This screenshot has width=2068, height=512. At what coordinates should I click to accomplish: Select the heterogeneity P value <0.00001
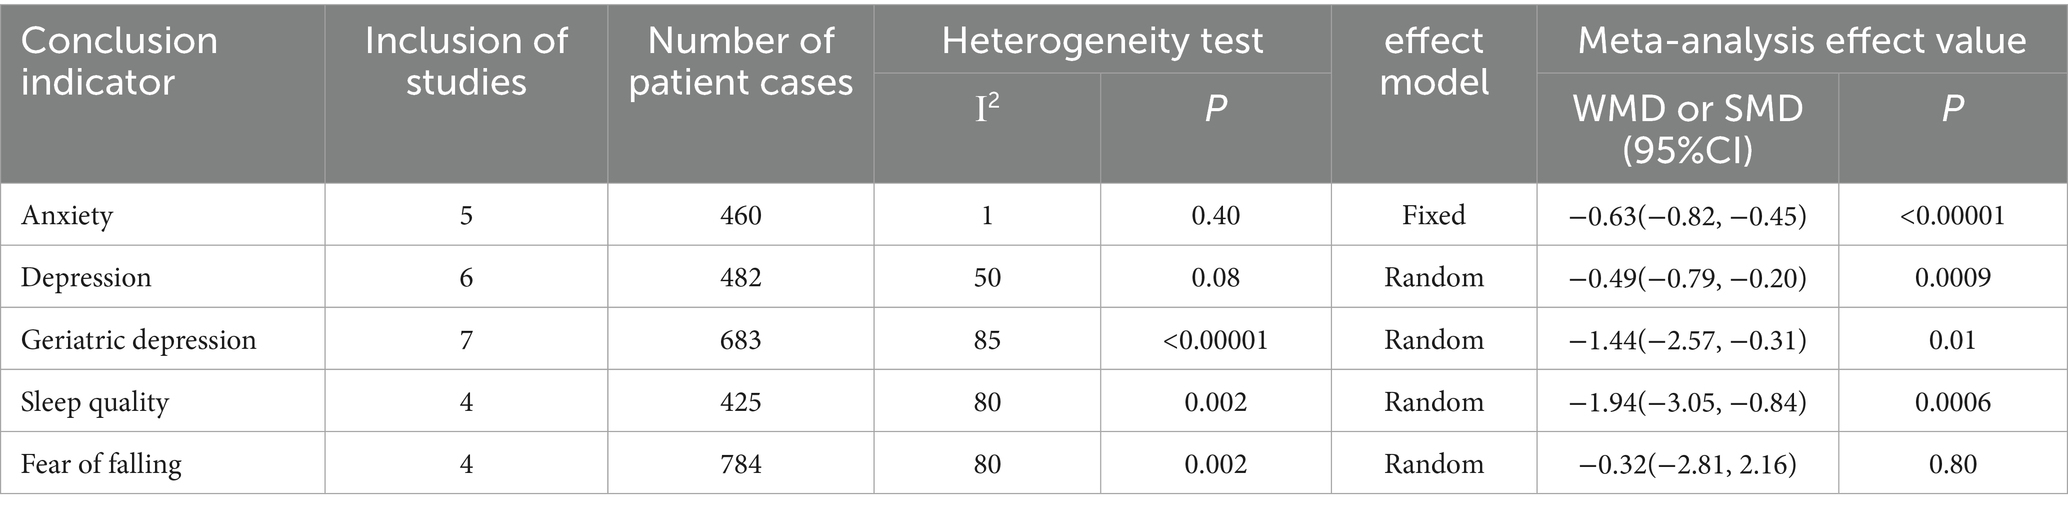click(1215, 340)
